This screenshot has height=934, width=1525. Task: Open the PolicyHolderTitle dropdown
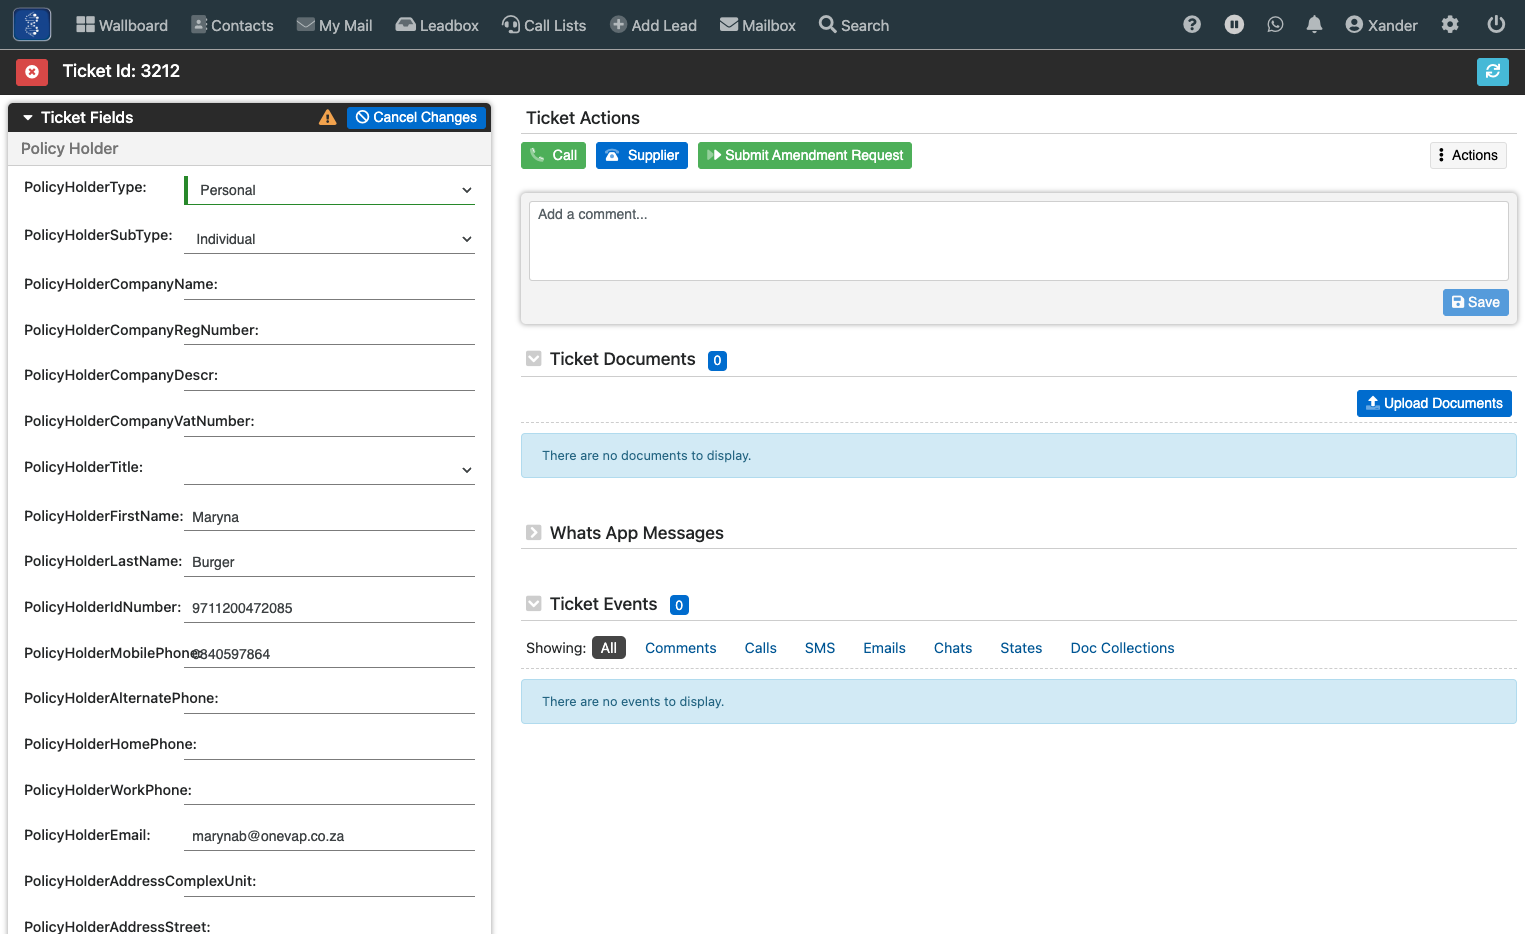point(330,470)
